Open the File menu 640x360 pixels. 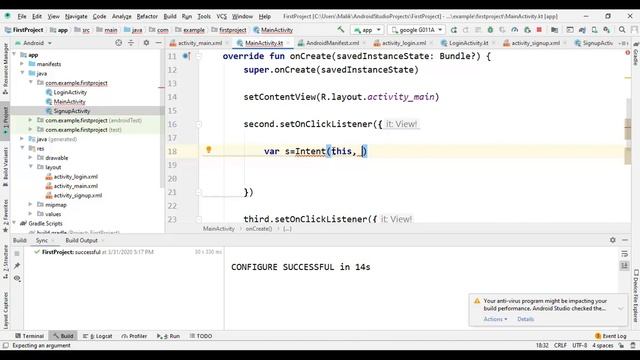[x=22, y=16]
